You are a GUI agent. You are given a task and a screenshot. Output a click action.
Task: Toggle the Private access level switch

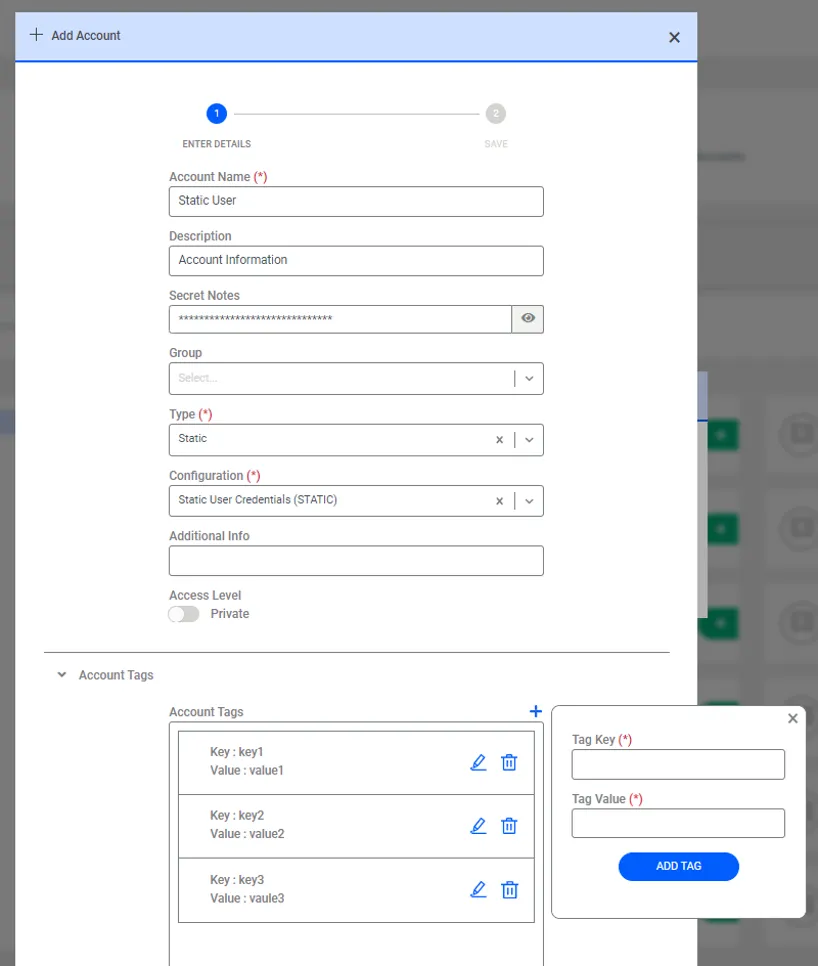(184, 614)
